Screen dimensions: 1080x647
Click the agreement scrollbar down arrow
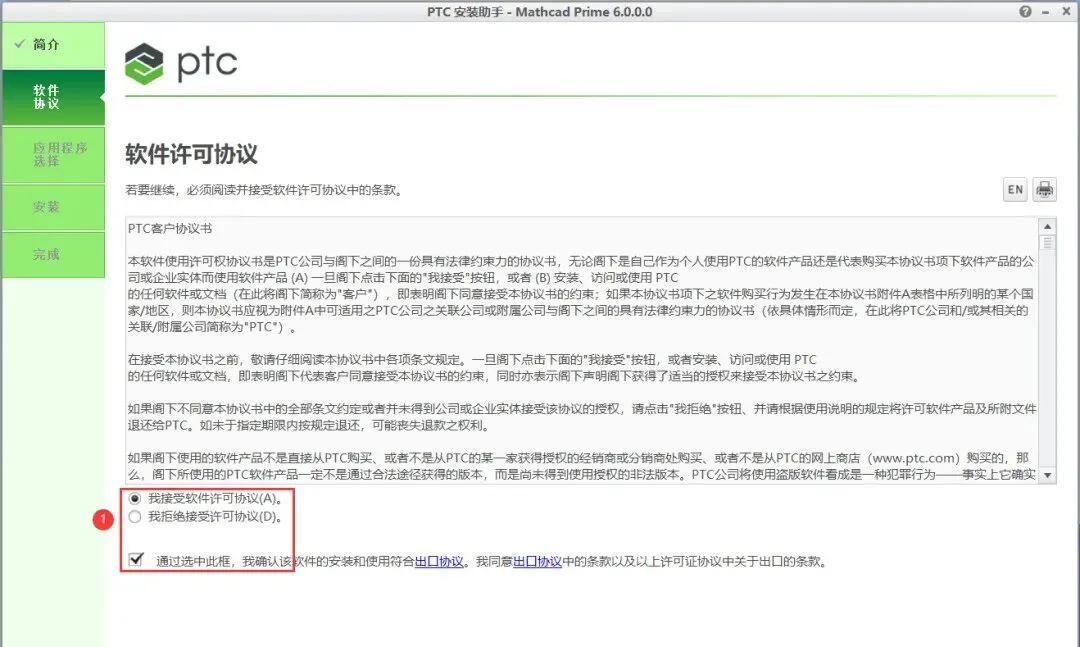pyautogui.click(x=1048, y=475)
